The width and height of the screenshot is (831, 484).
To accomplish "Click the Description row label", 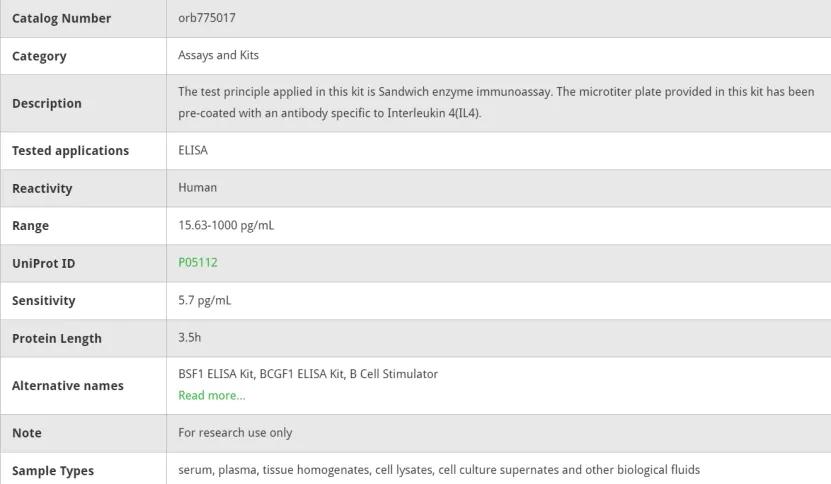I will click(x=47, y=103).
